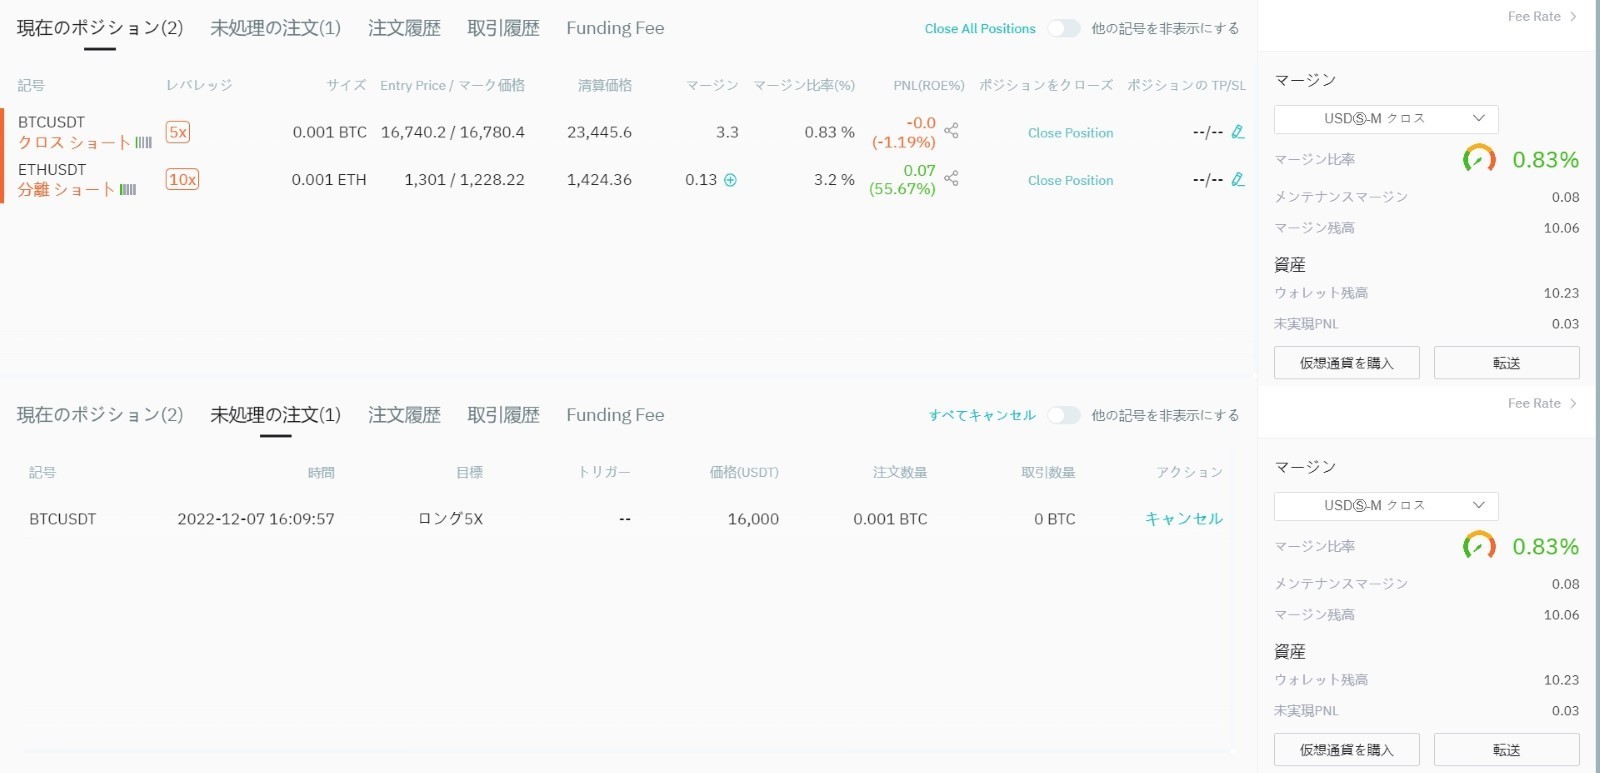
Task: Open the 10x leverage badge for ETHUSDT
Action: click(182, 180)
